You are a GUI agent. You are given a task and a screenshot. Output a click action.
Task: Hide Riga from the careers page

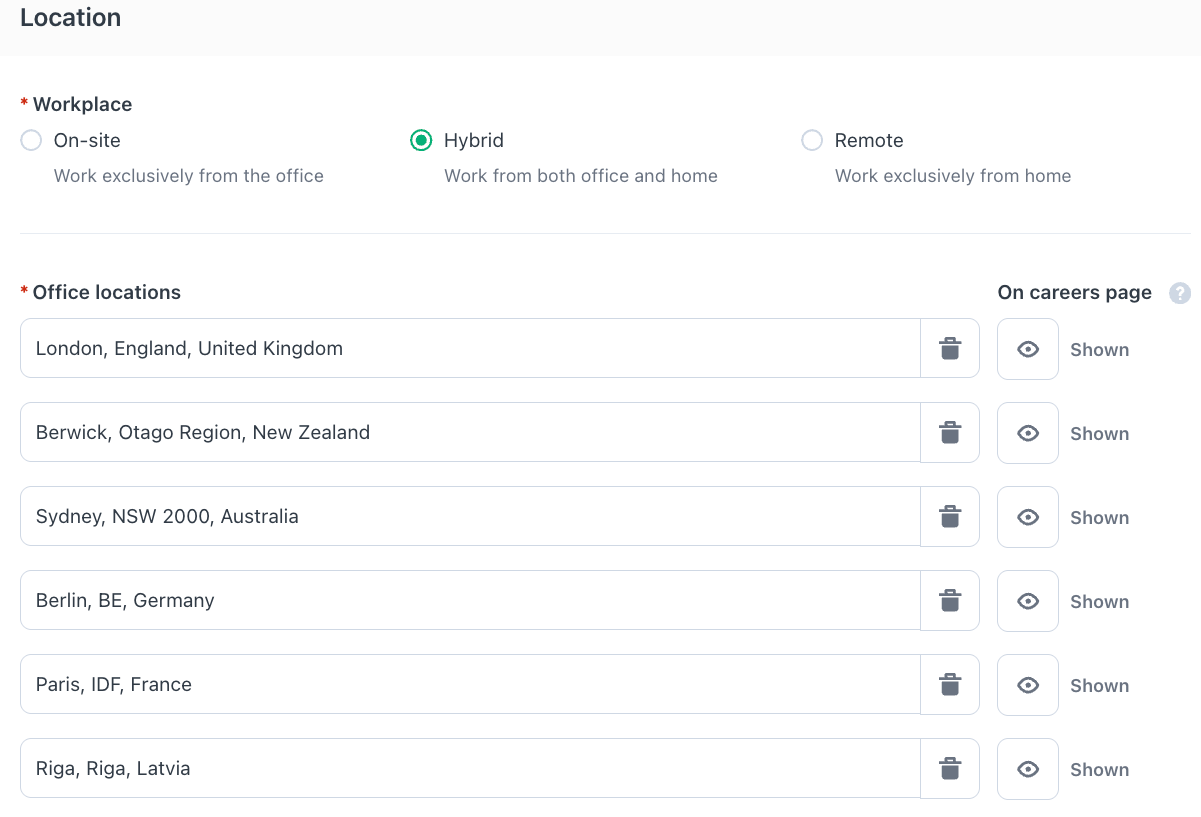coord(1027,768)
